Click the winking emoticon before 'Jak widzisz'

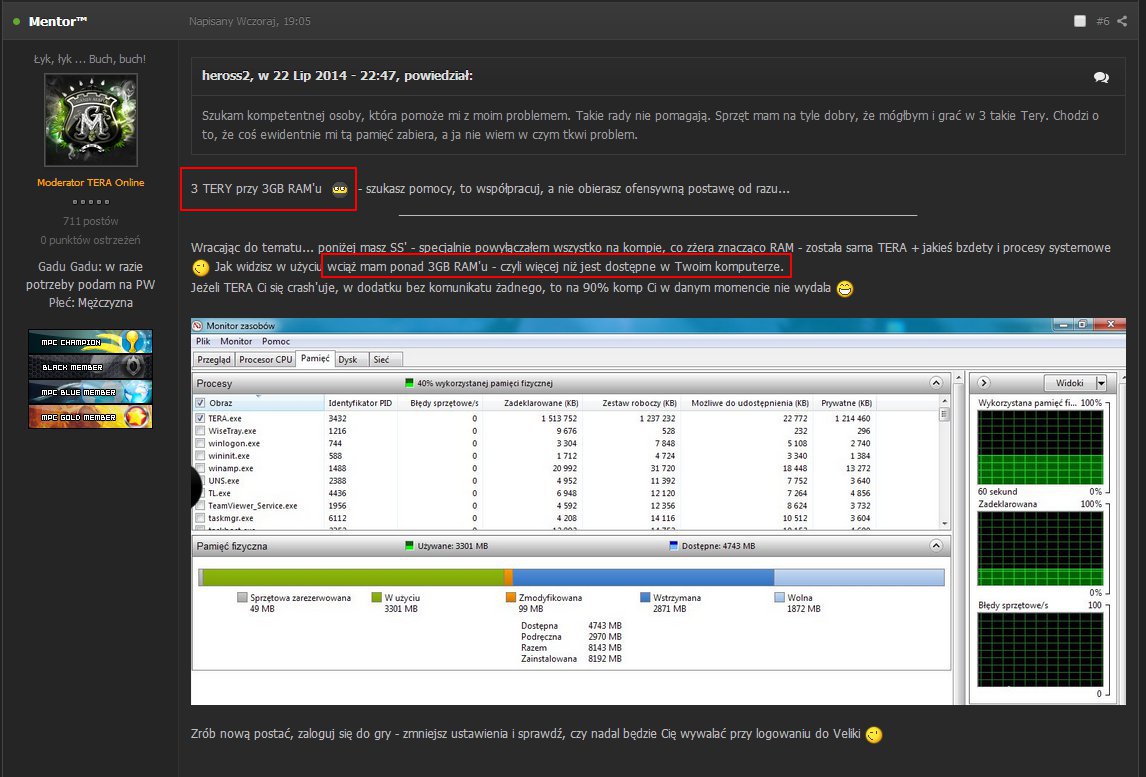pos(200,268)
